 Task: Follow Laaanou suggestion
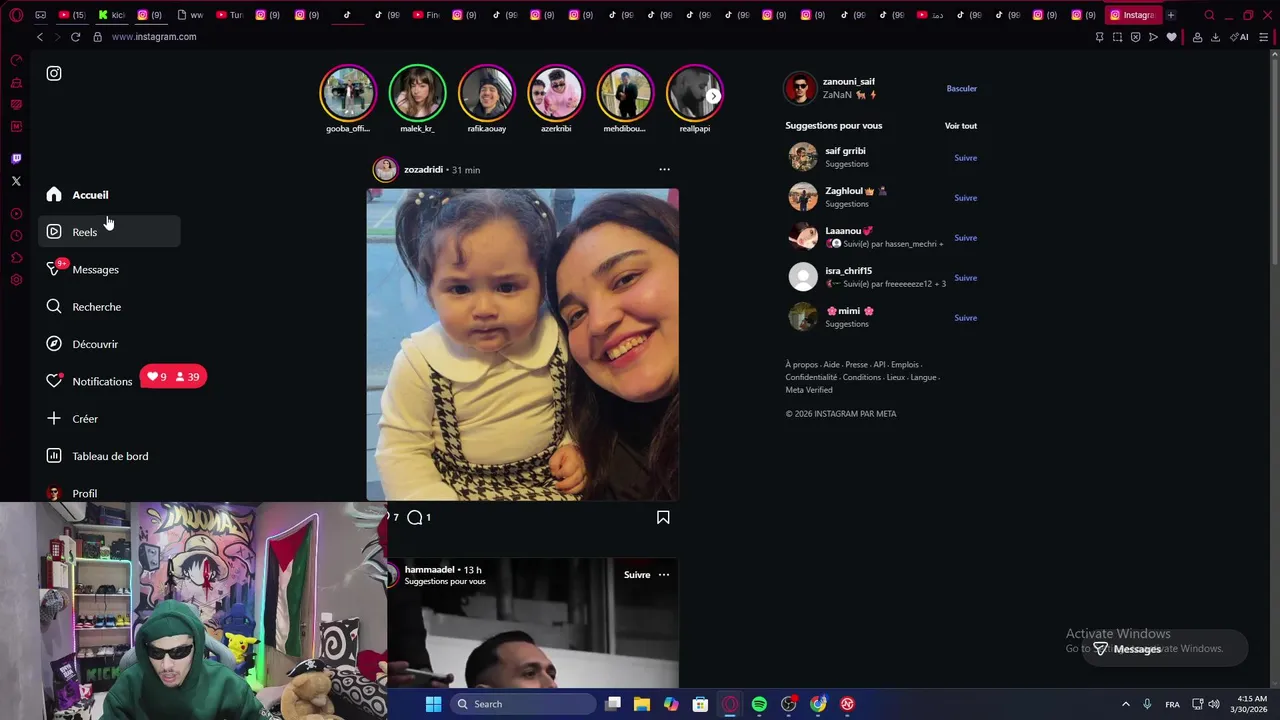966,238
